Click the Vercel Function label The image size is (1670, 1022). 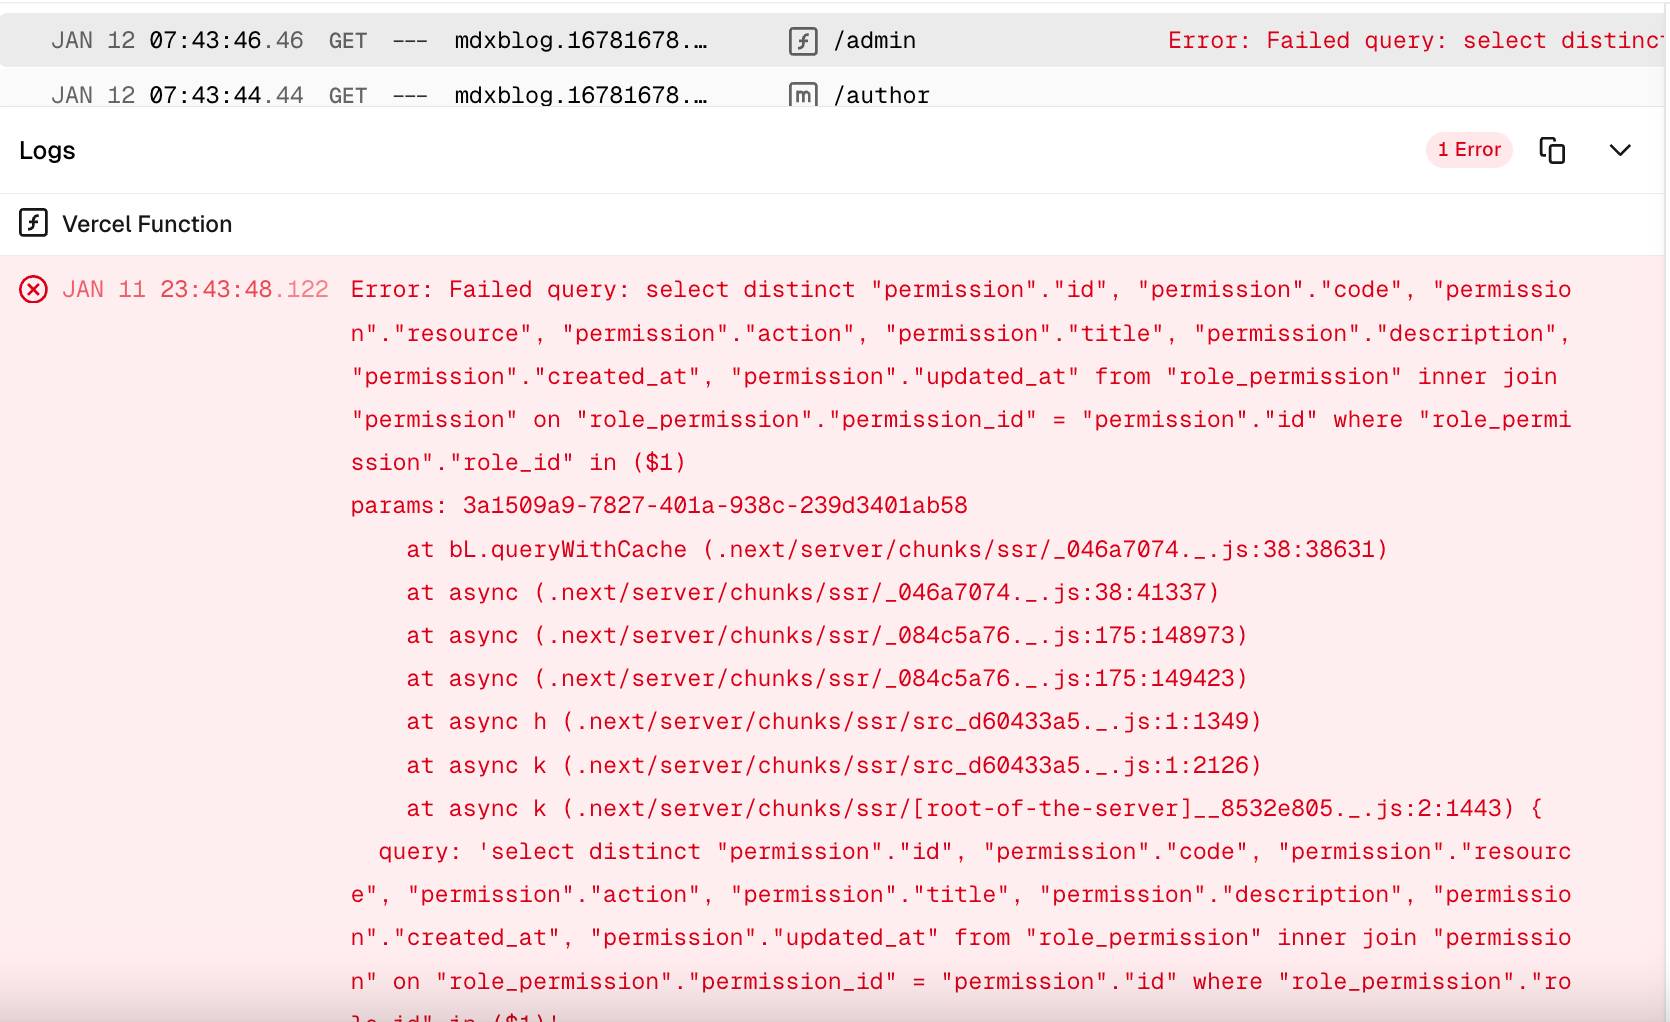(x=147, y=224)
